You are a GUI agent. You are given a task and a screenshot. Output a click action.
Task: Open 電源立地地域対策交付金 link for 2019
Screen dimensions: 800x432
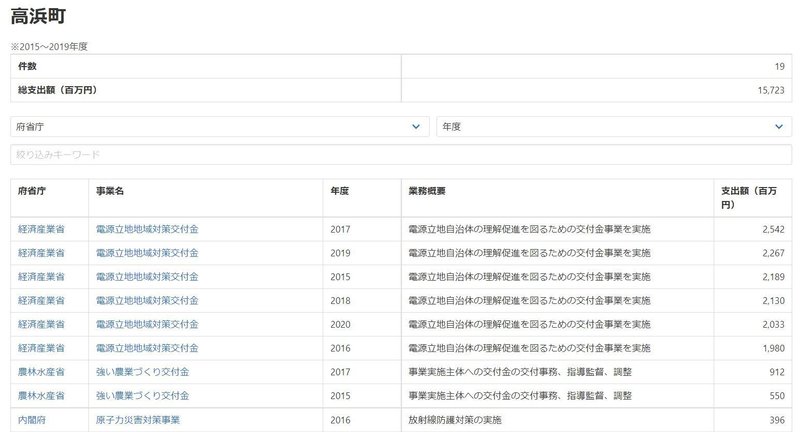pyautogui.click(x=147, y=253)
